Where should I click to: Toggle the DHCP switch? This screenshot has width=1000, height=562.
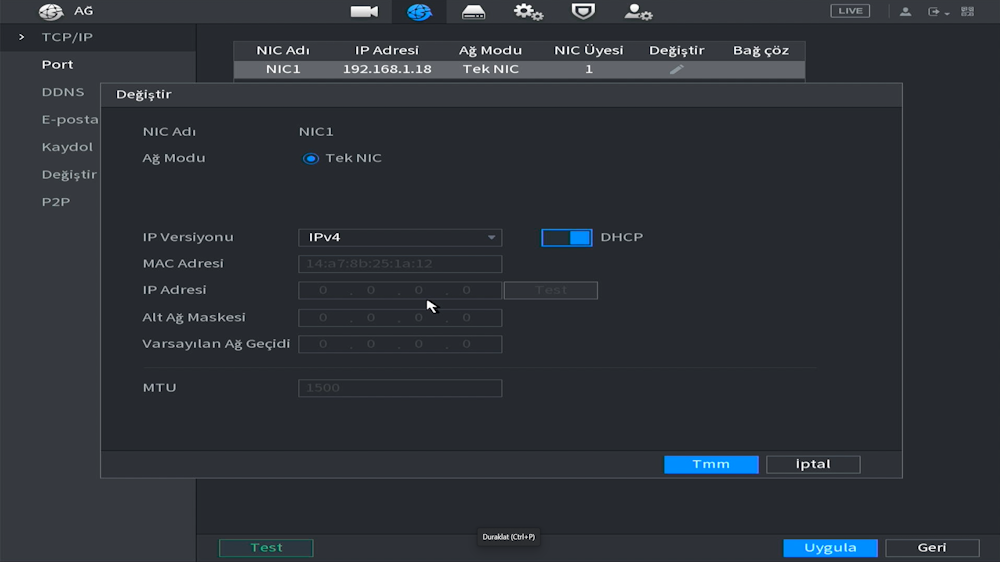567,238
